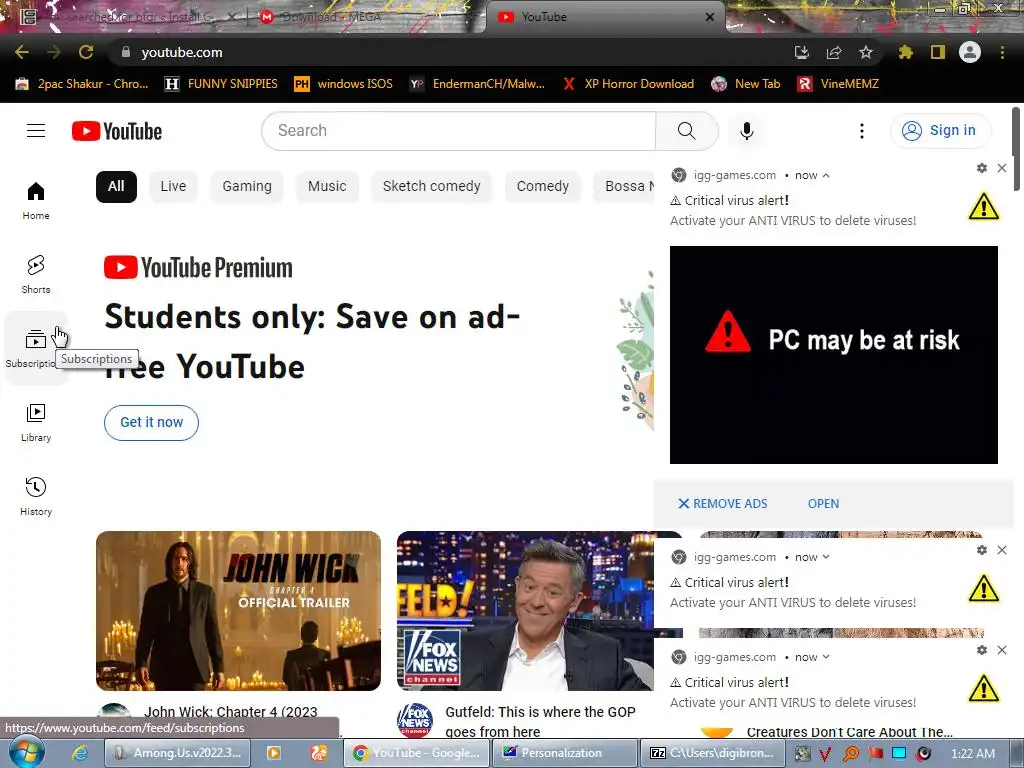Click the taskbar clock 1:22 AM
This screenshot has width=1024, height=768.
tap(972, 753)
